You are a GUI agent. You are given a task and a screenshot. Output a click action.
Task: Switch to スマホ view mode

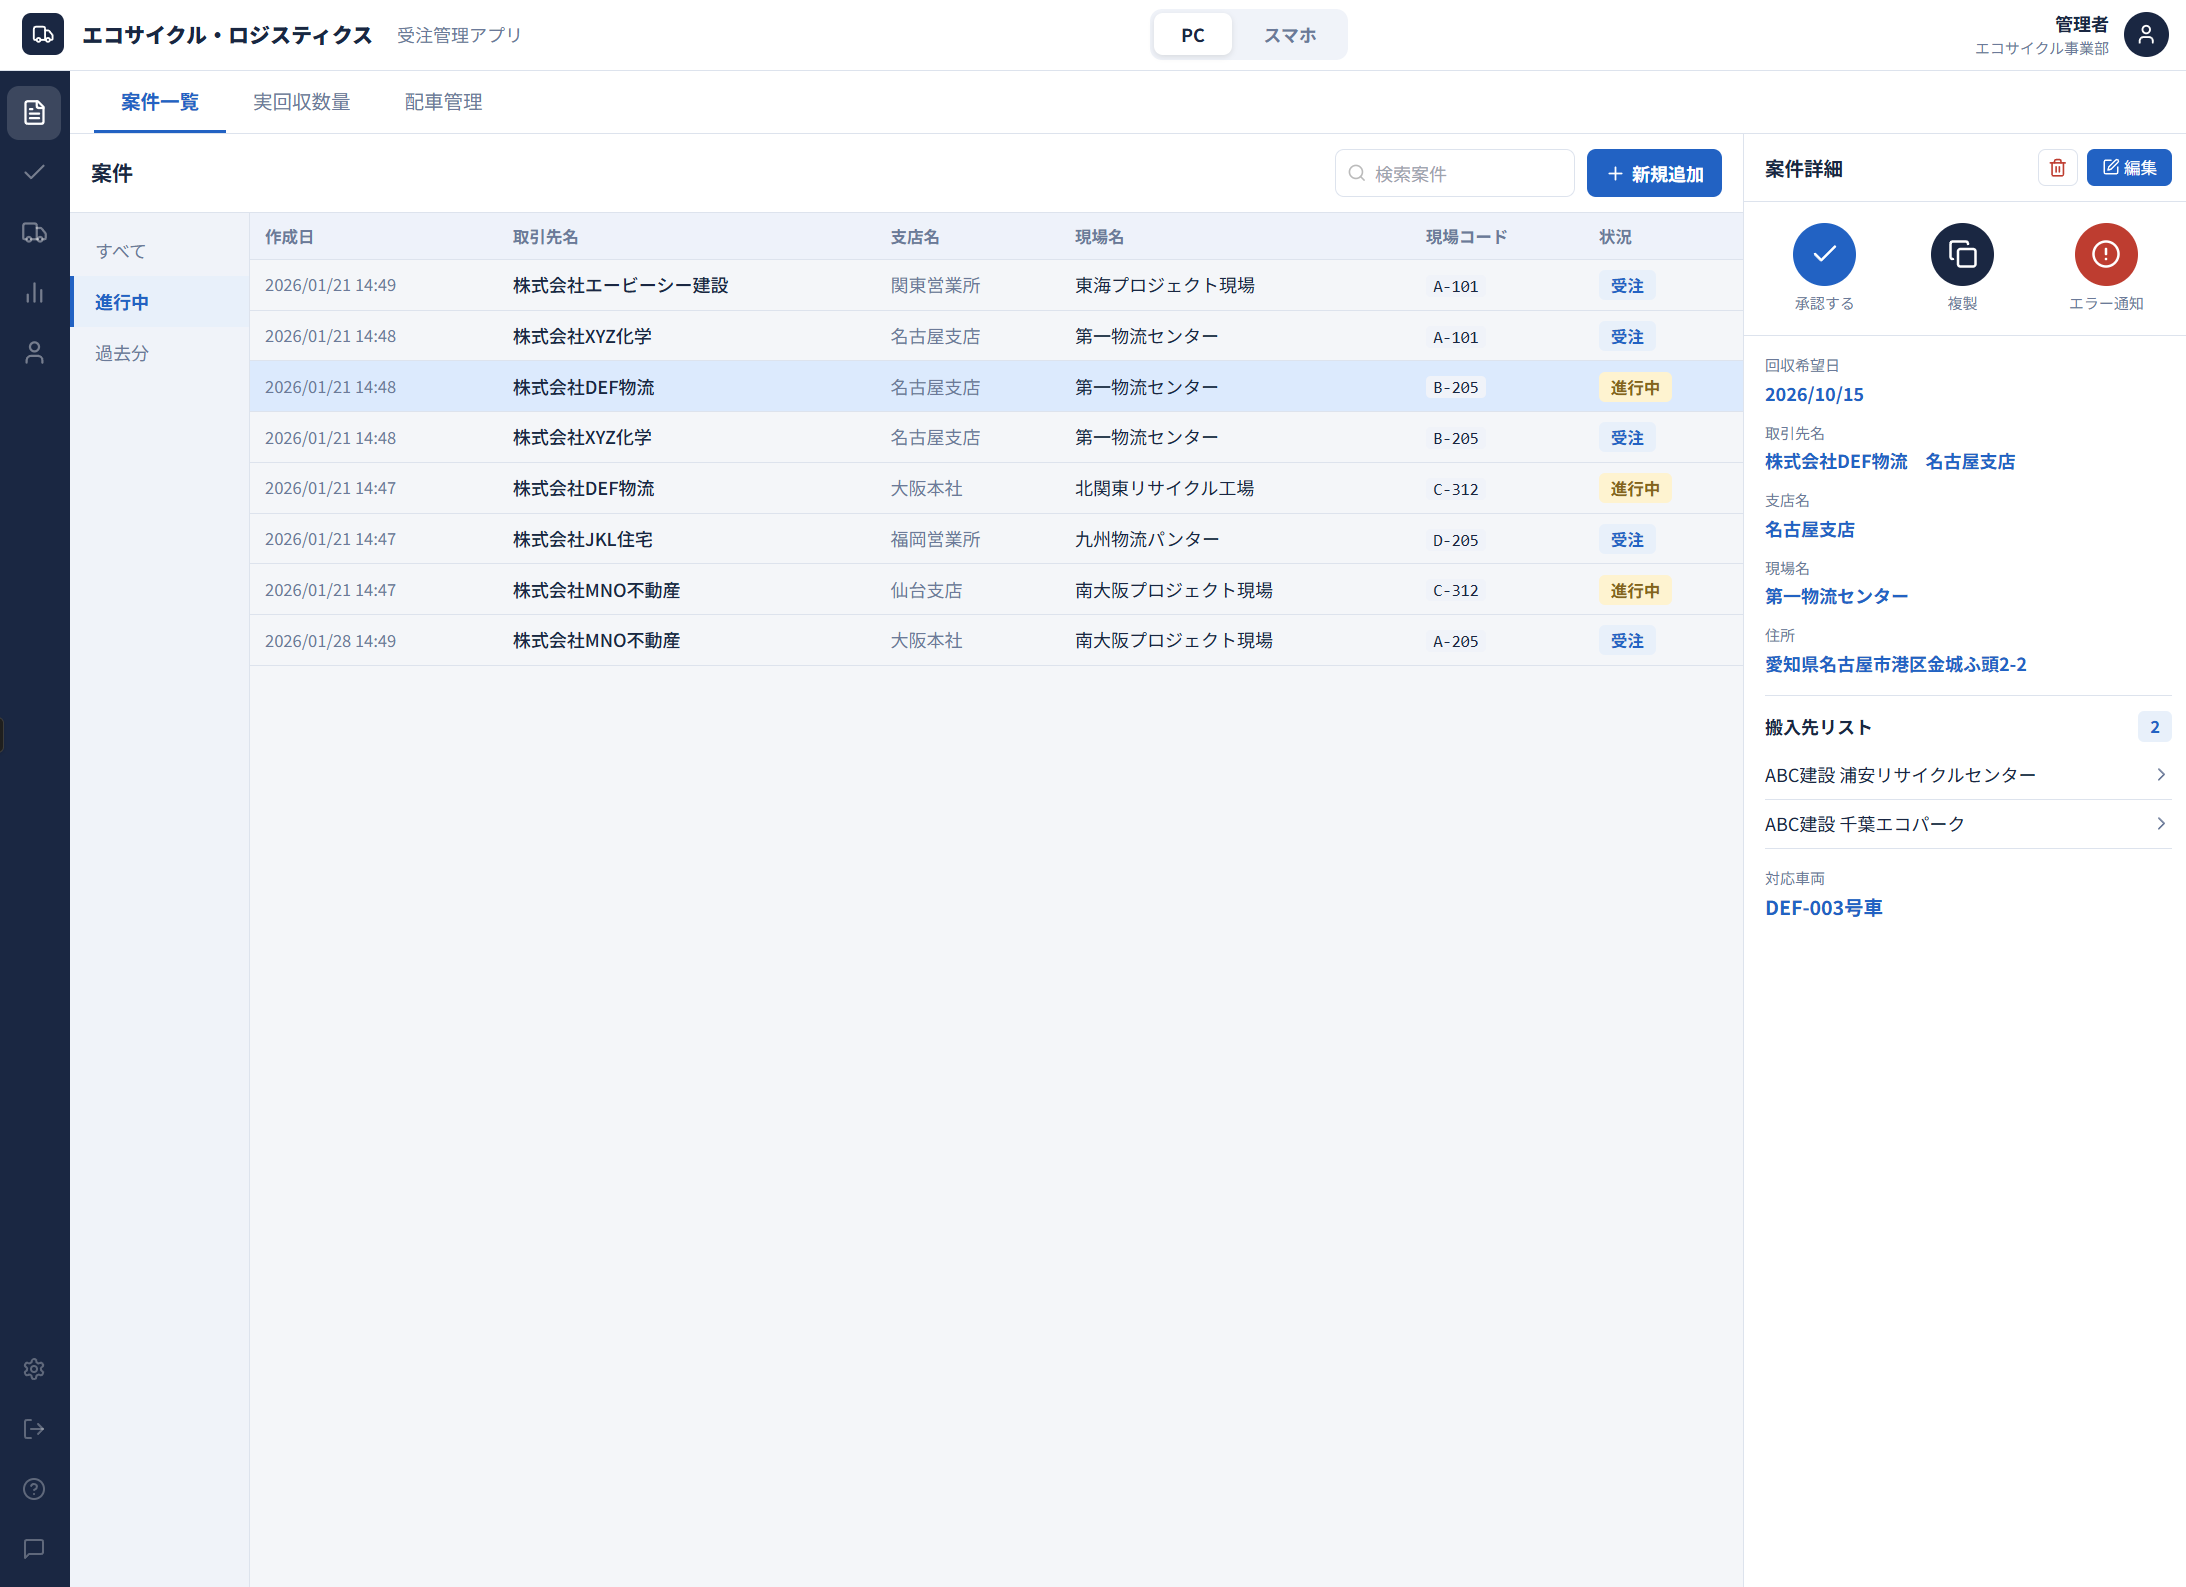1290,35
